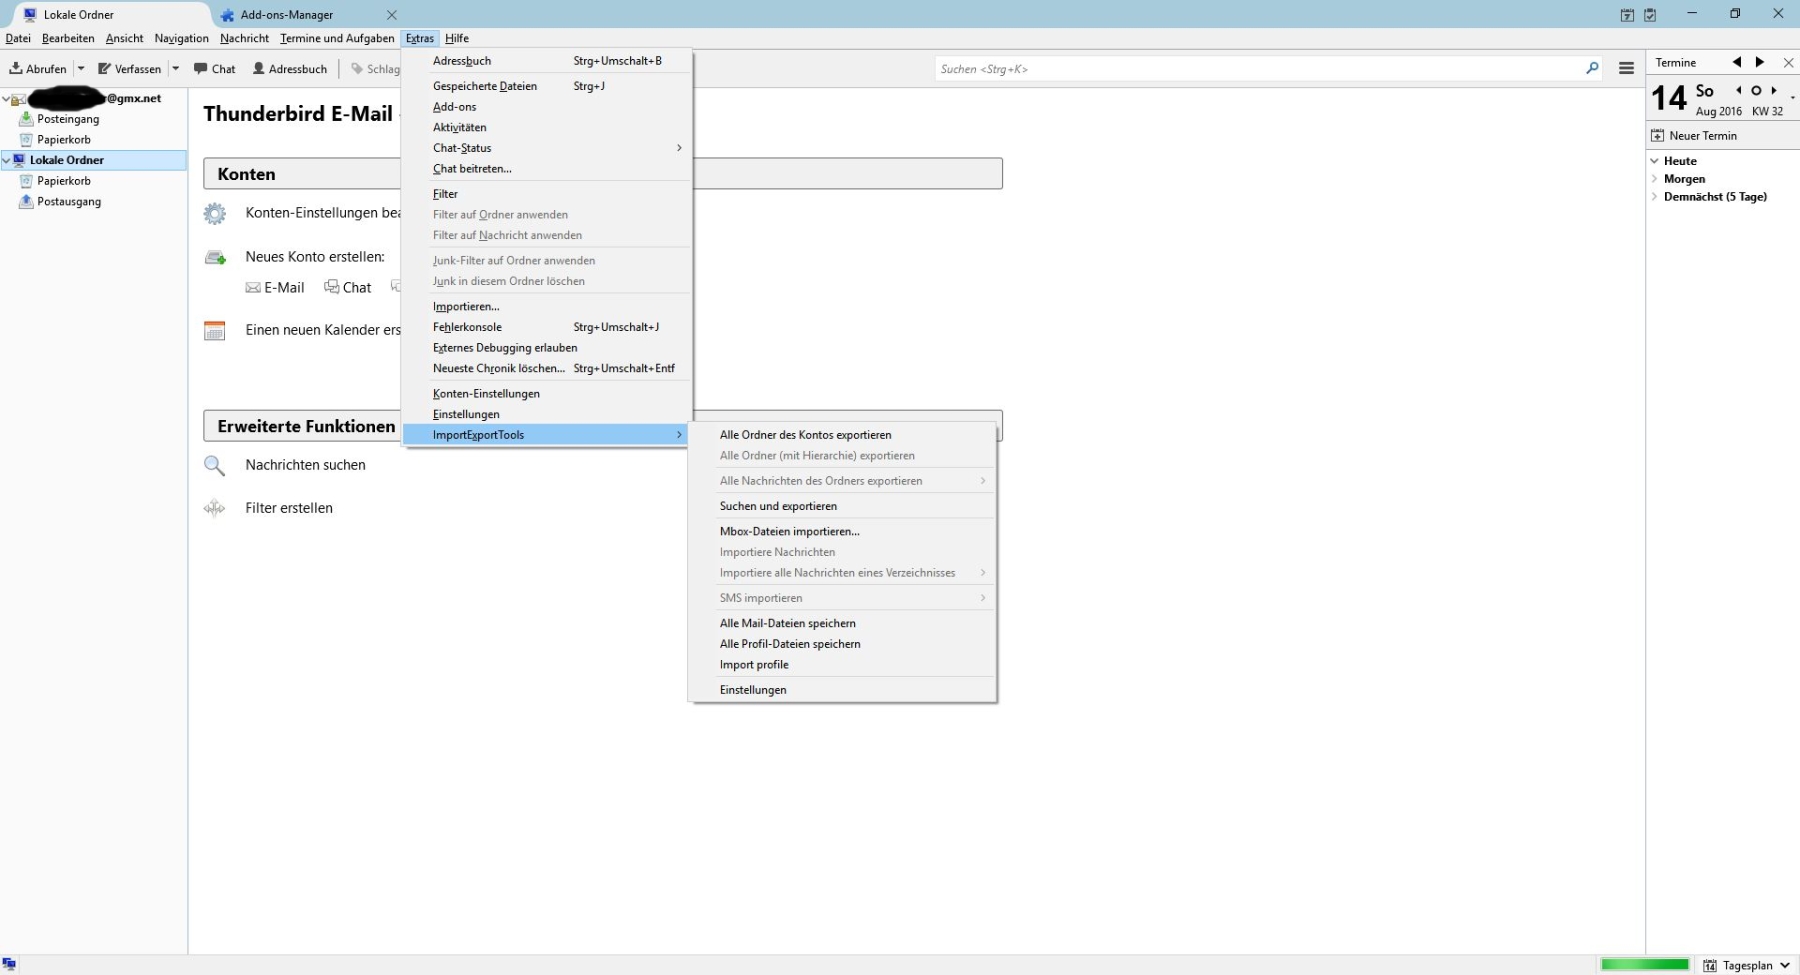Select the Papierkorb icon under the gmx.net account

click(27, 140)
